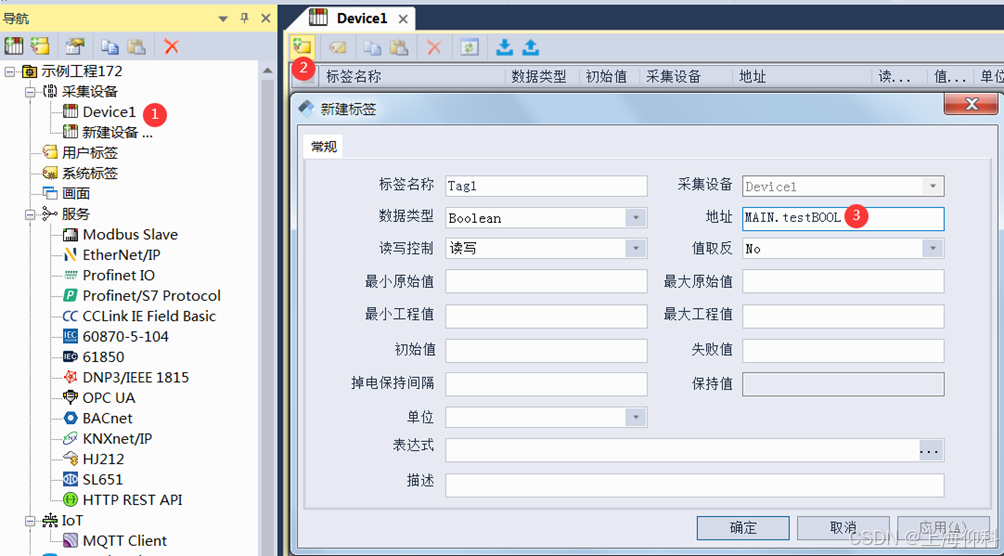This screenshot has width=1004, height=556.
Task: Click the red delete icon in navigation toolbar
Action: 171,46
